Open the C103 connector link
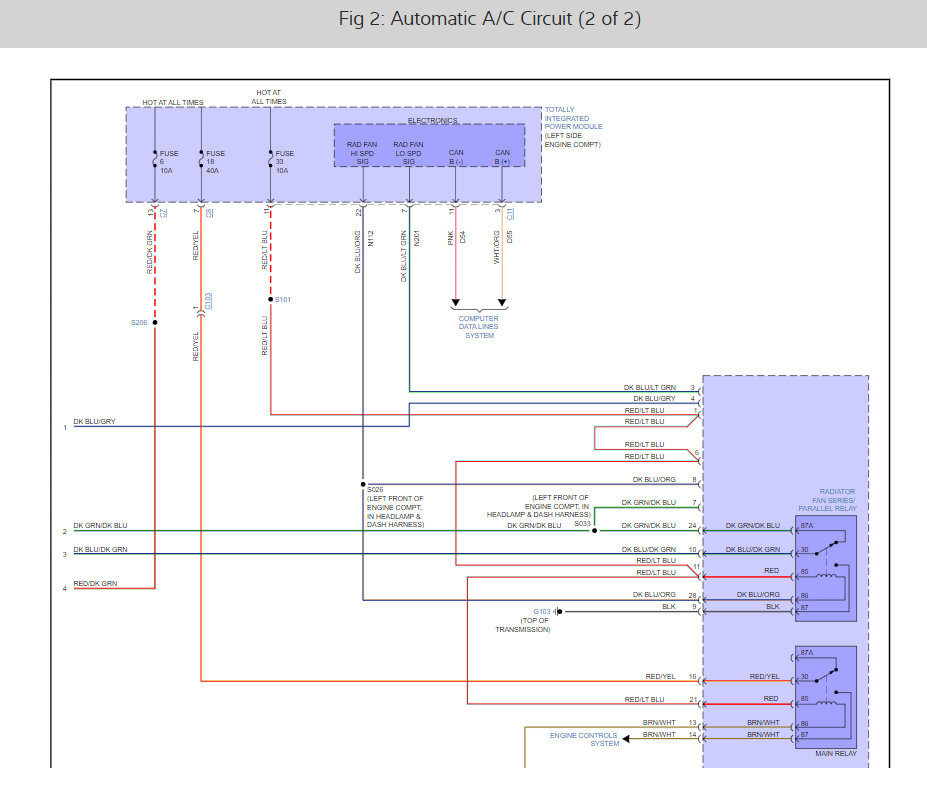The image size is (927, 792). [208, 301]
